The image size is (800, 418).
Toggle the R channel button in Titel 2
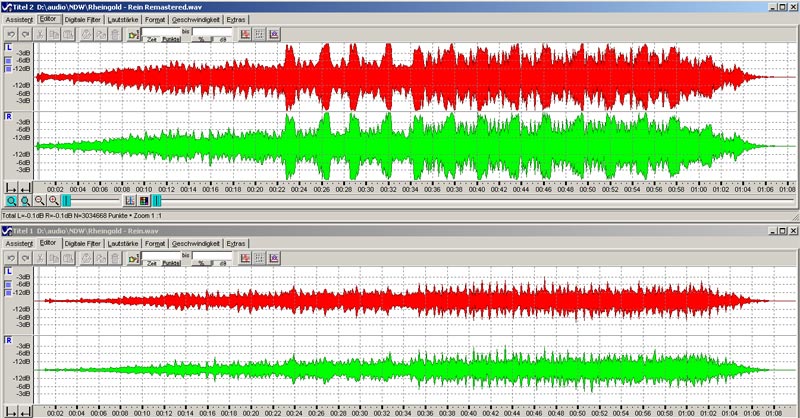9,116
